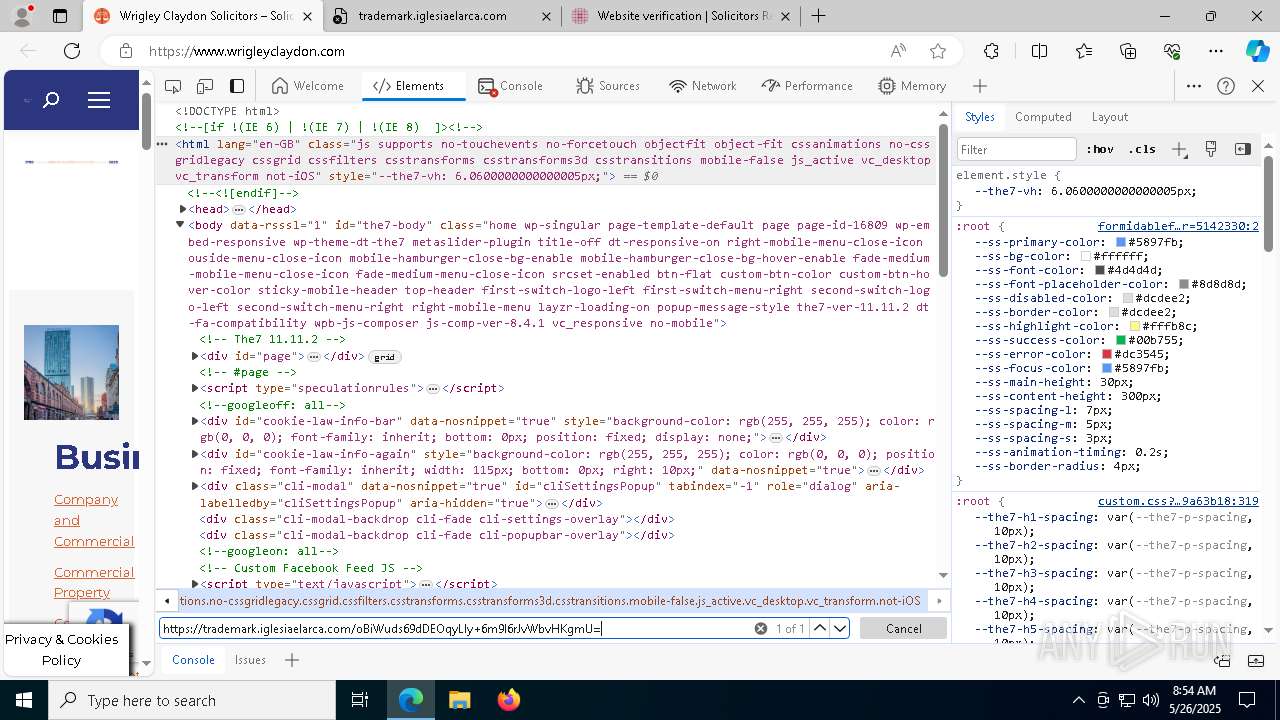Screen dimensions: 1280x720
Task: Open File Explorer from taskbar
Action: click(459, 700)
